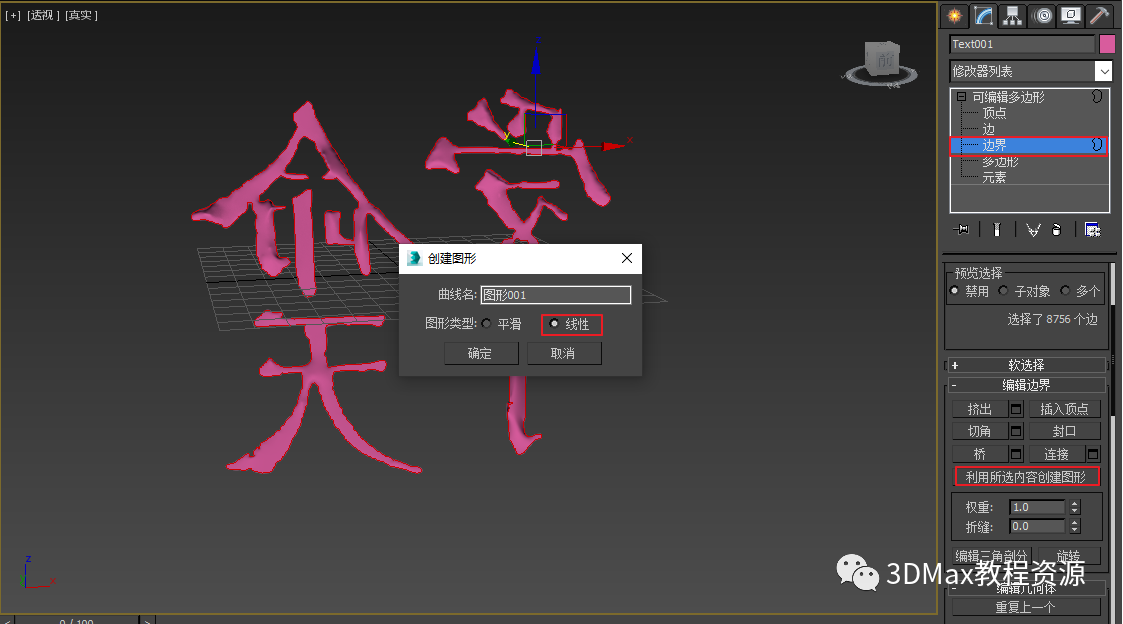This screenshot has width=1123, height=624.
Task: Toggle bulb icon on 边界 row
Action: [x=1097, y=145]
